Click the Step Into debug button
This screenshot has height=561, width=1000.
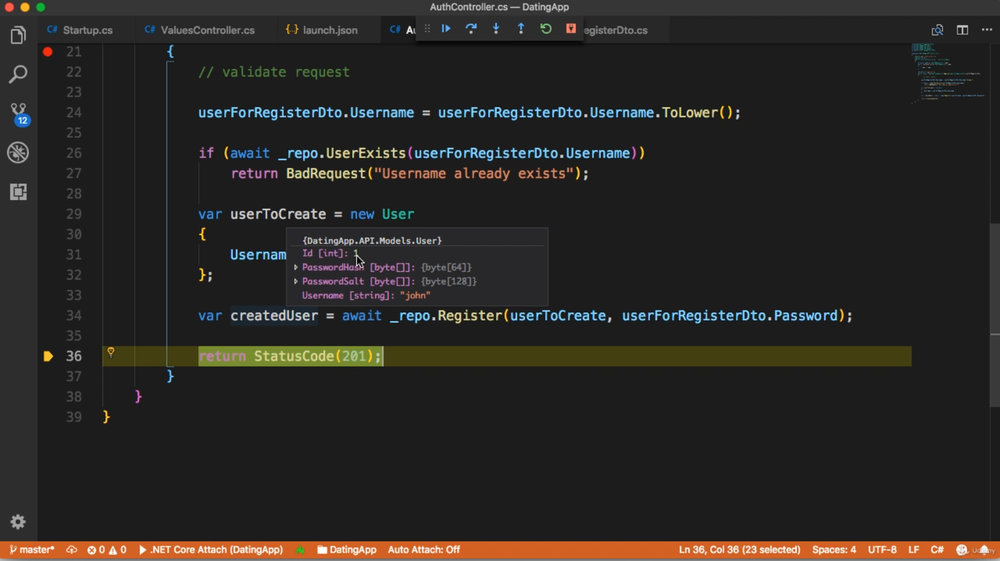[496, 29]
